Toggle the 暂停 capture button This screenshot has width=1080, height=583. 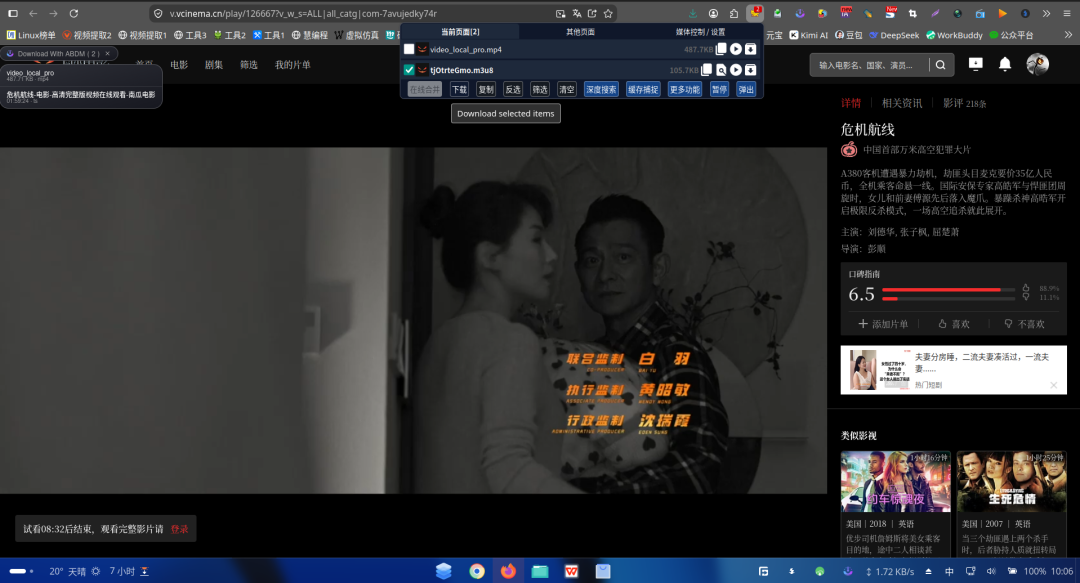[719, 90]
